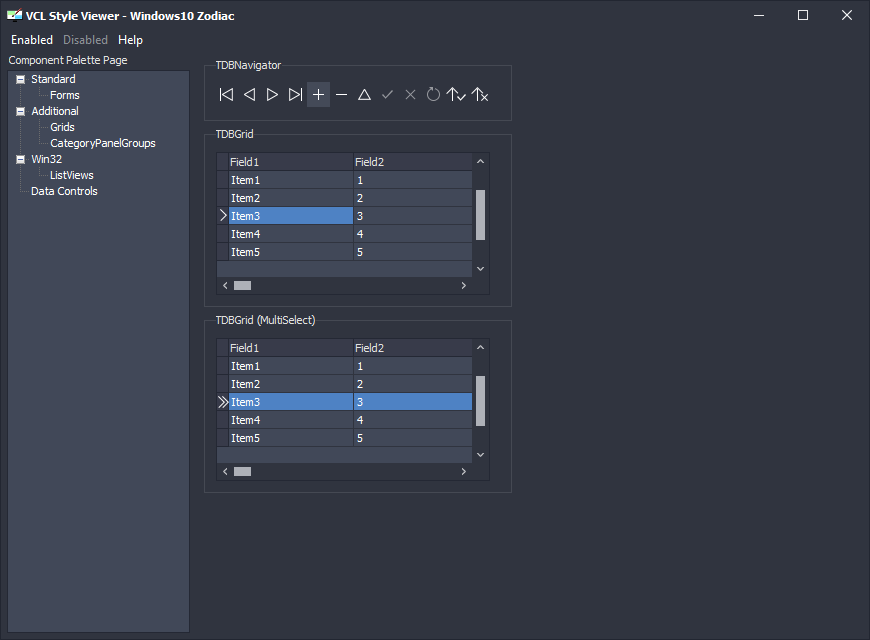
Task: Click vertical scrollbar thumb in TDBGrid
Action: coord(480,215)
